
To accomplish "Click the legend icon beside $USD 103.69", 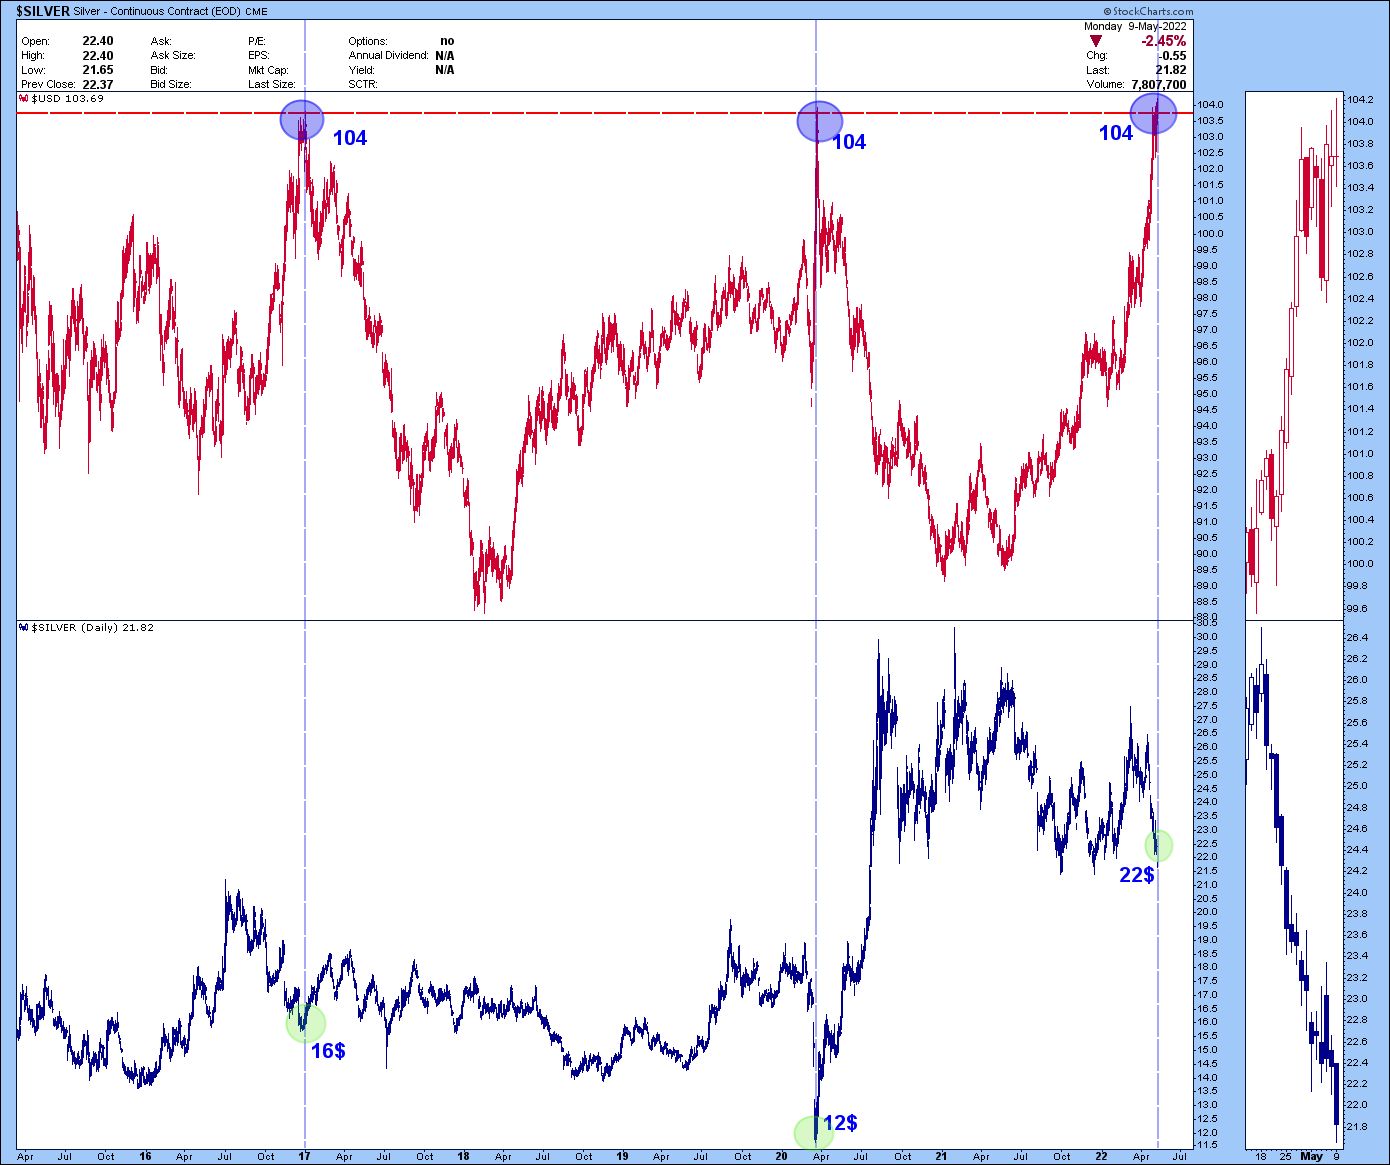I will [23, 99].
